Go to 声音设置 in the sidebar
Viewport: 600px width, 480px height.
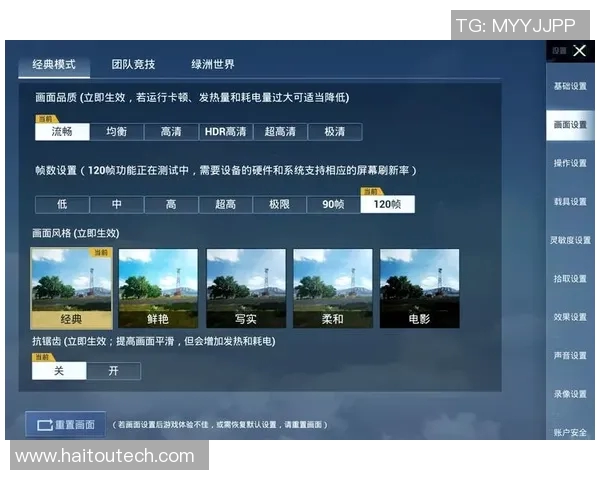click(x=570, y=356)
